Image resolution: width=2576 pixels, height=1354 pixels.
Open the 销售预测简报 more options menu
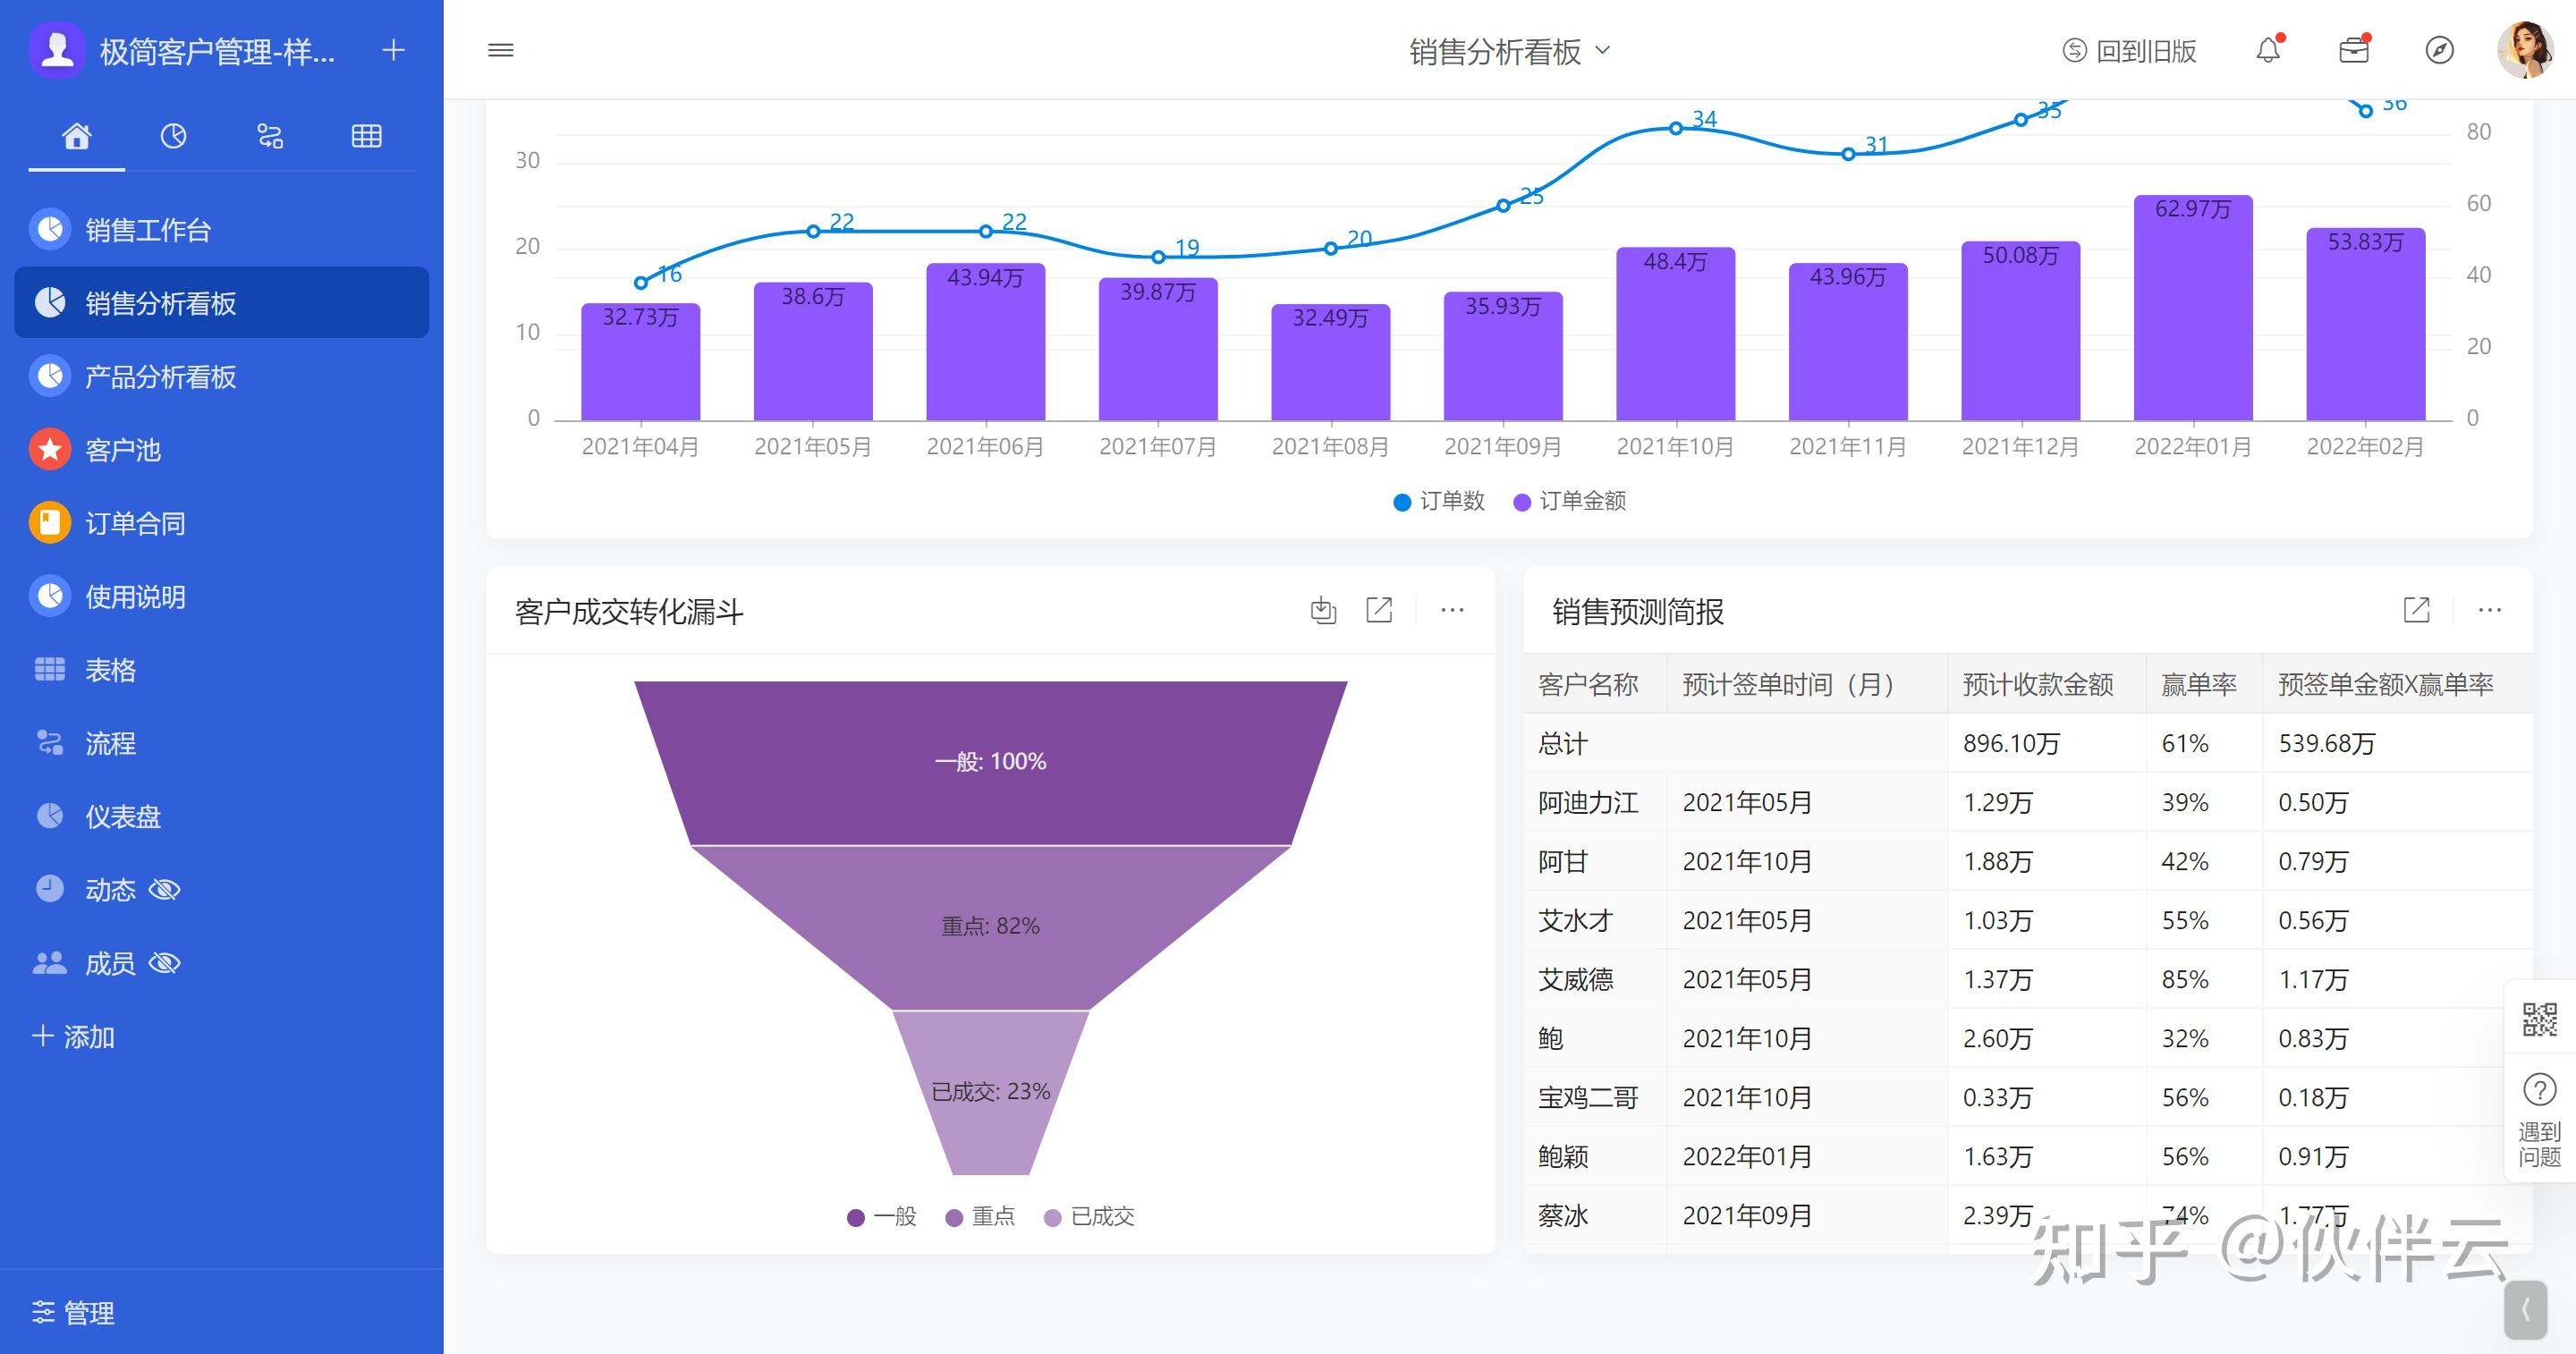(2489, 610)
